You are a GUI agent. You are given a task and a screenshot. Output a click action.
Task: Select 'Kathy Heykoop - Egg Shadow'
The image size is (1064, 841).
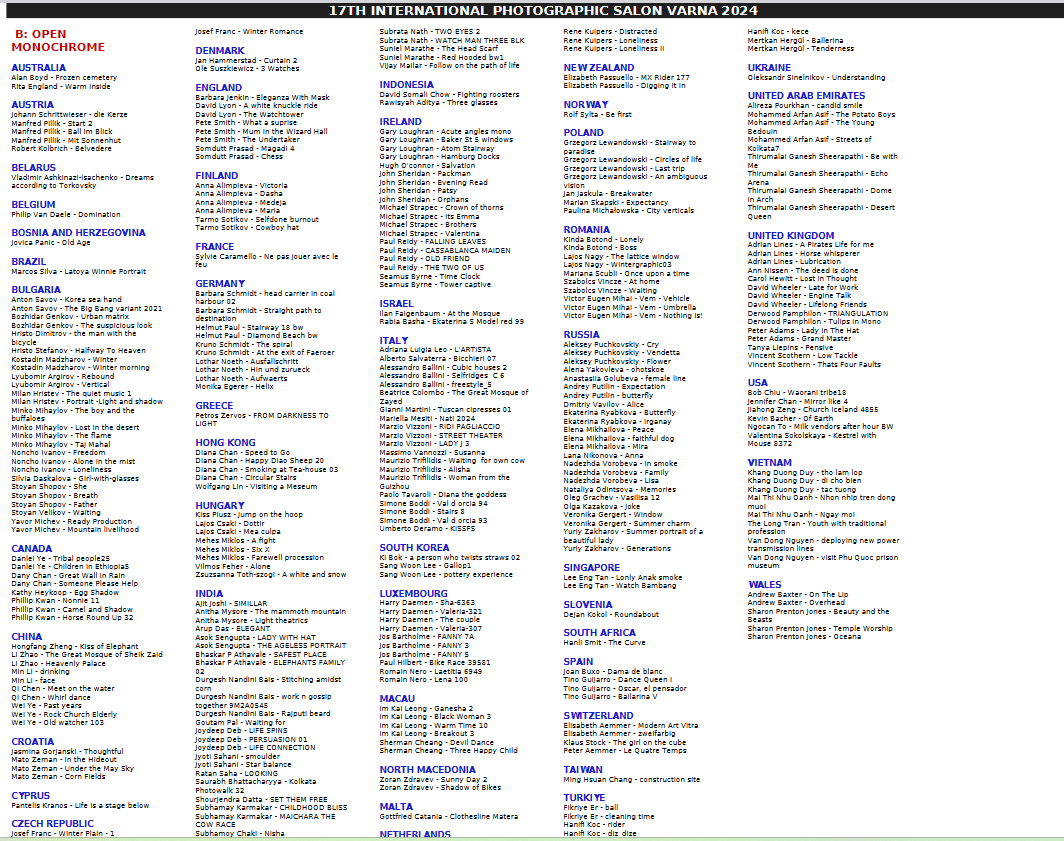[x=65, y=592]
